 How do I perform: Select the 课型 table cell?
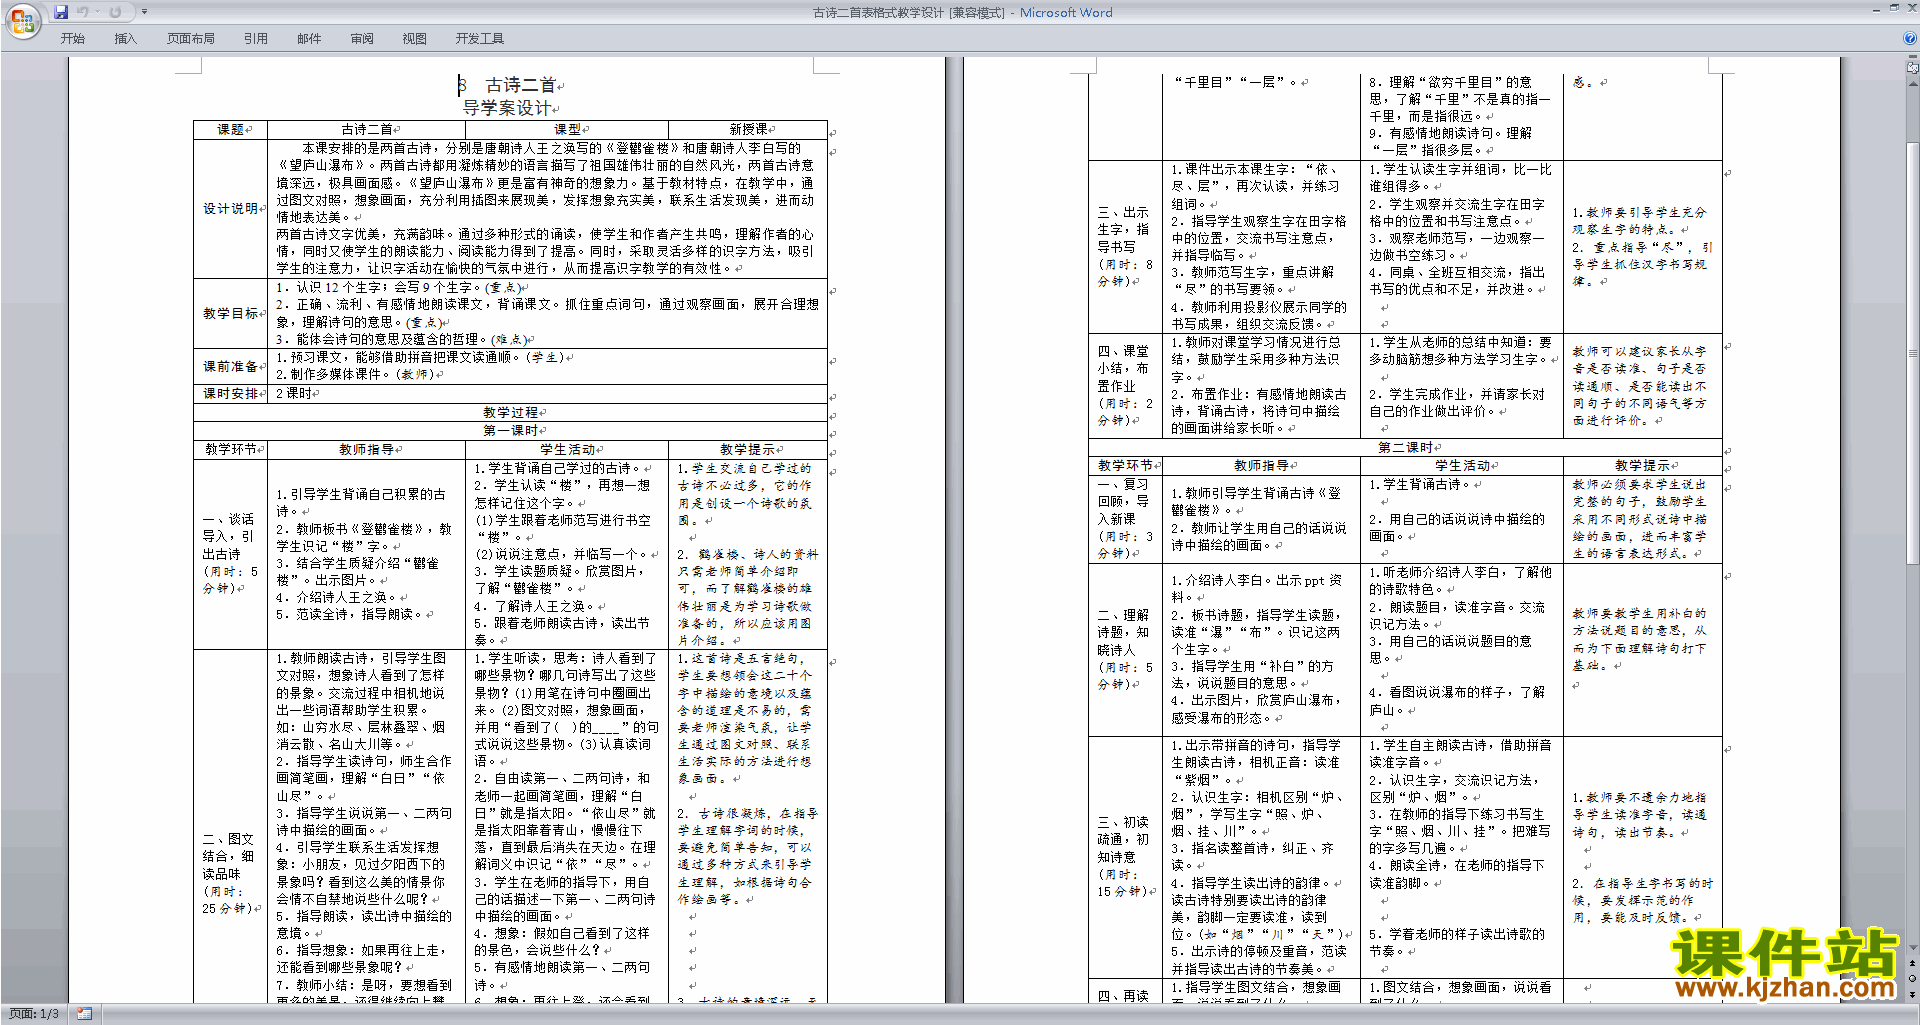coord(568,129)
